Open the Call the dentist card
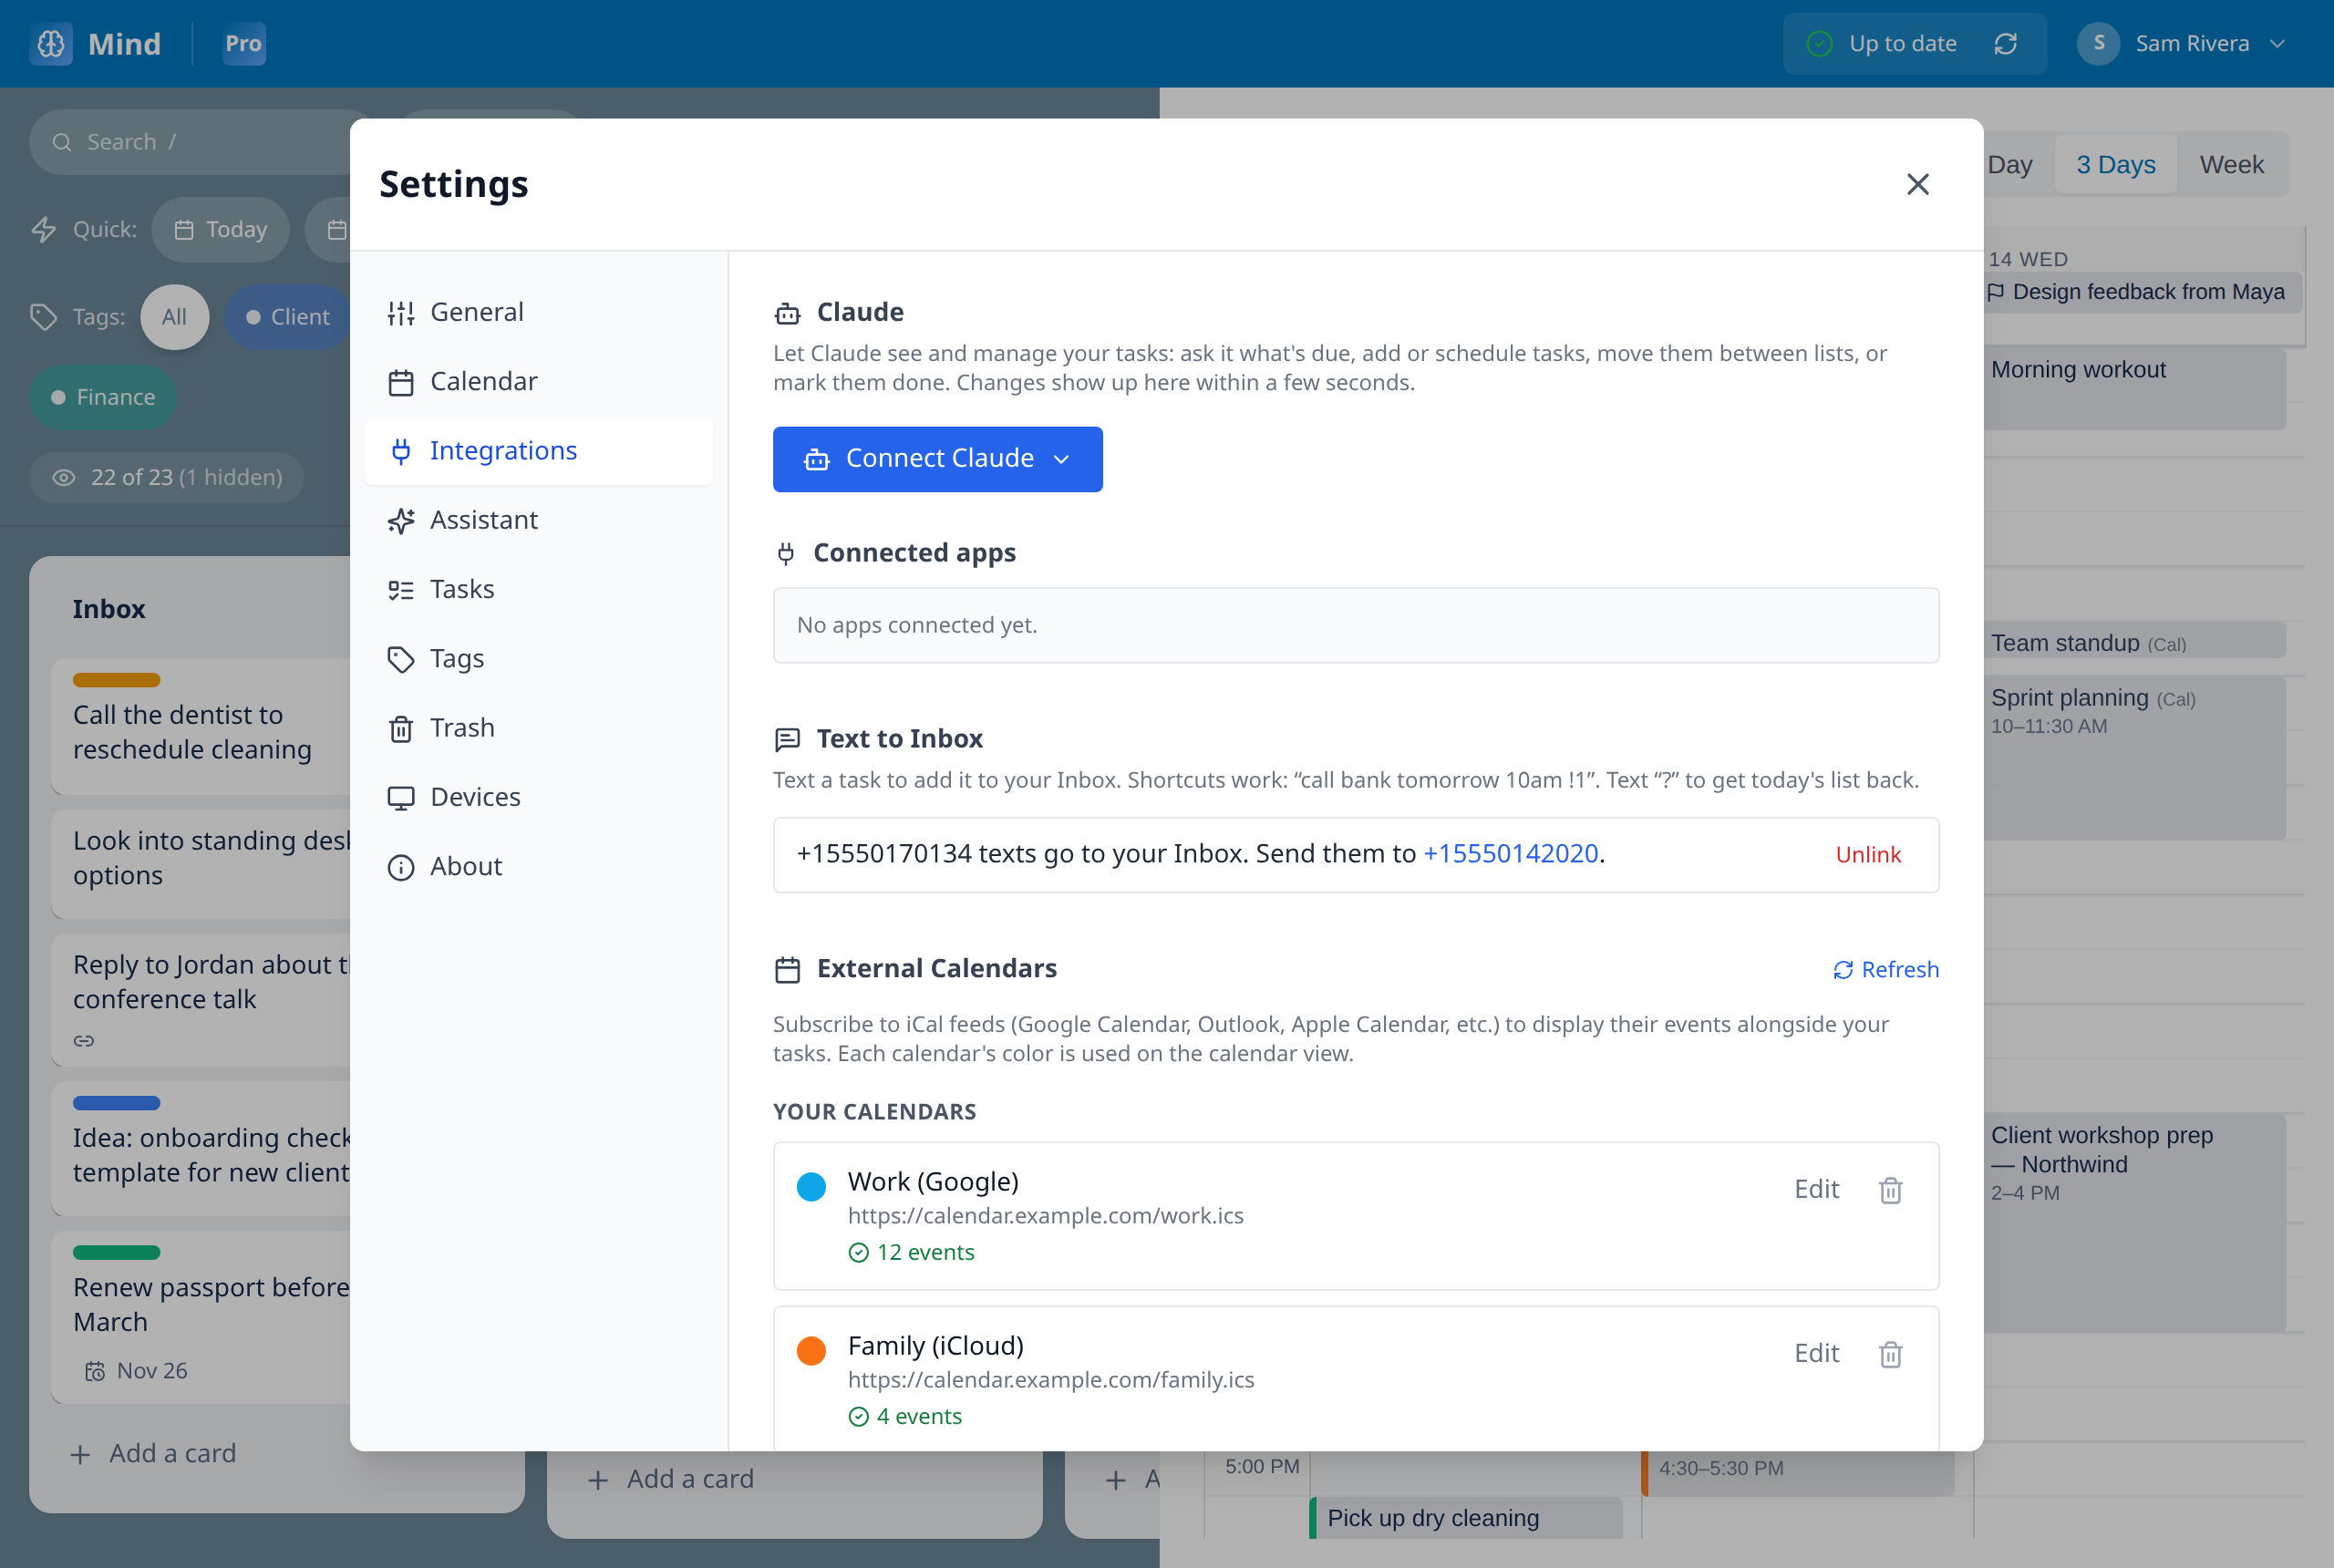 coord(200,727)
